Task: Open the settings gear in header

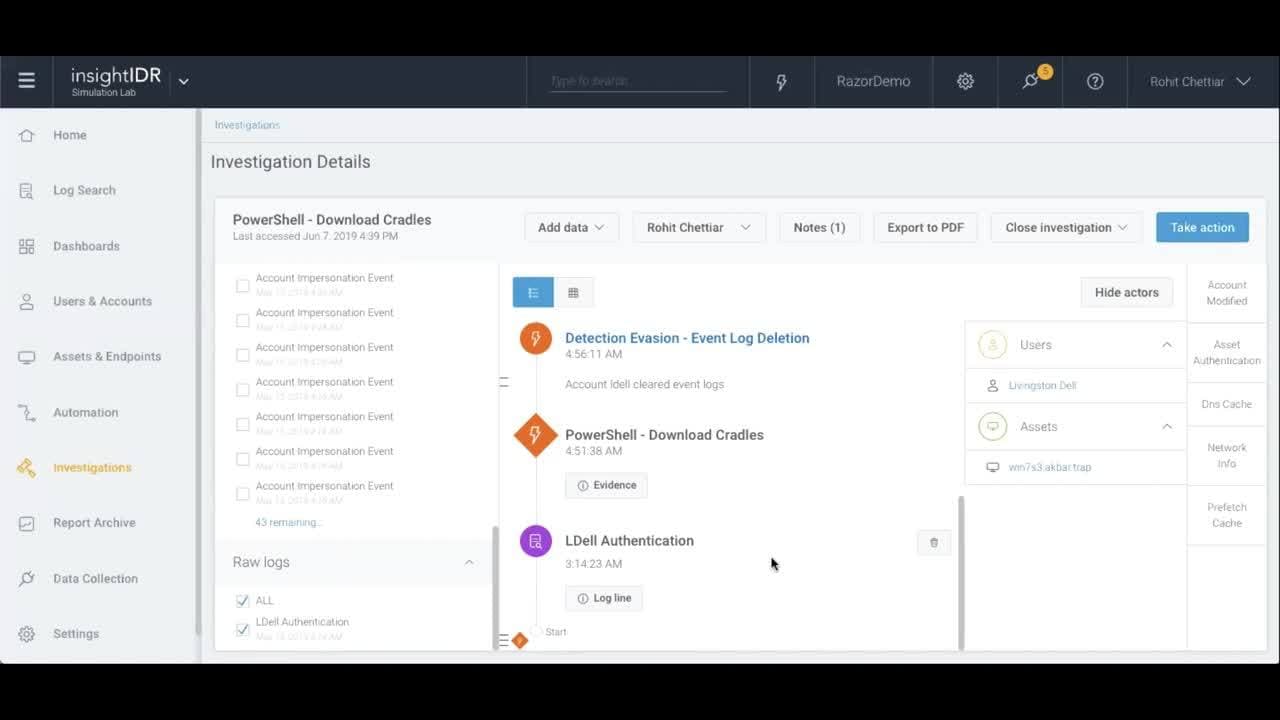Action: (x=965, y=82)
